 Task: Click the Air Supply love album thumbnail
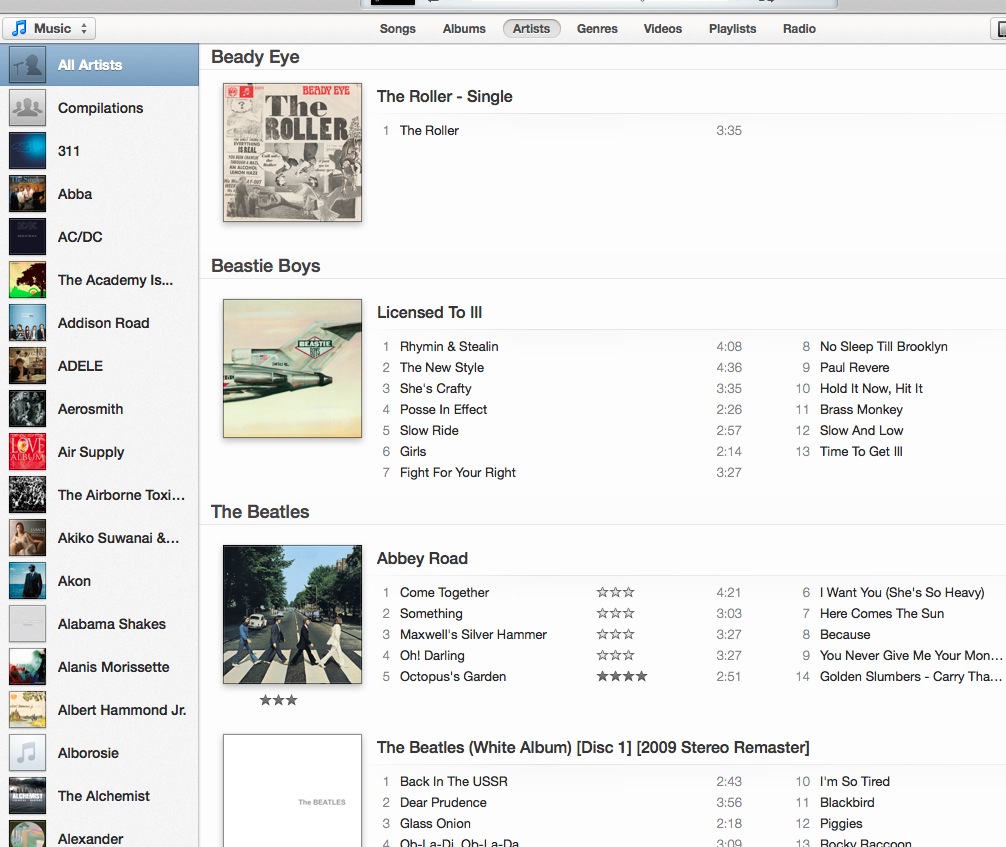tap(28, 452)
